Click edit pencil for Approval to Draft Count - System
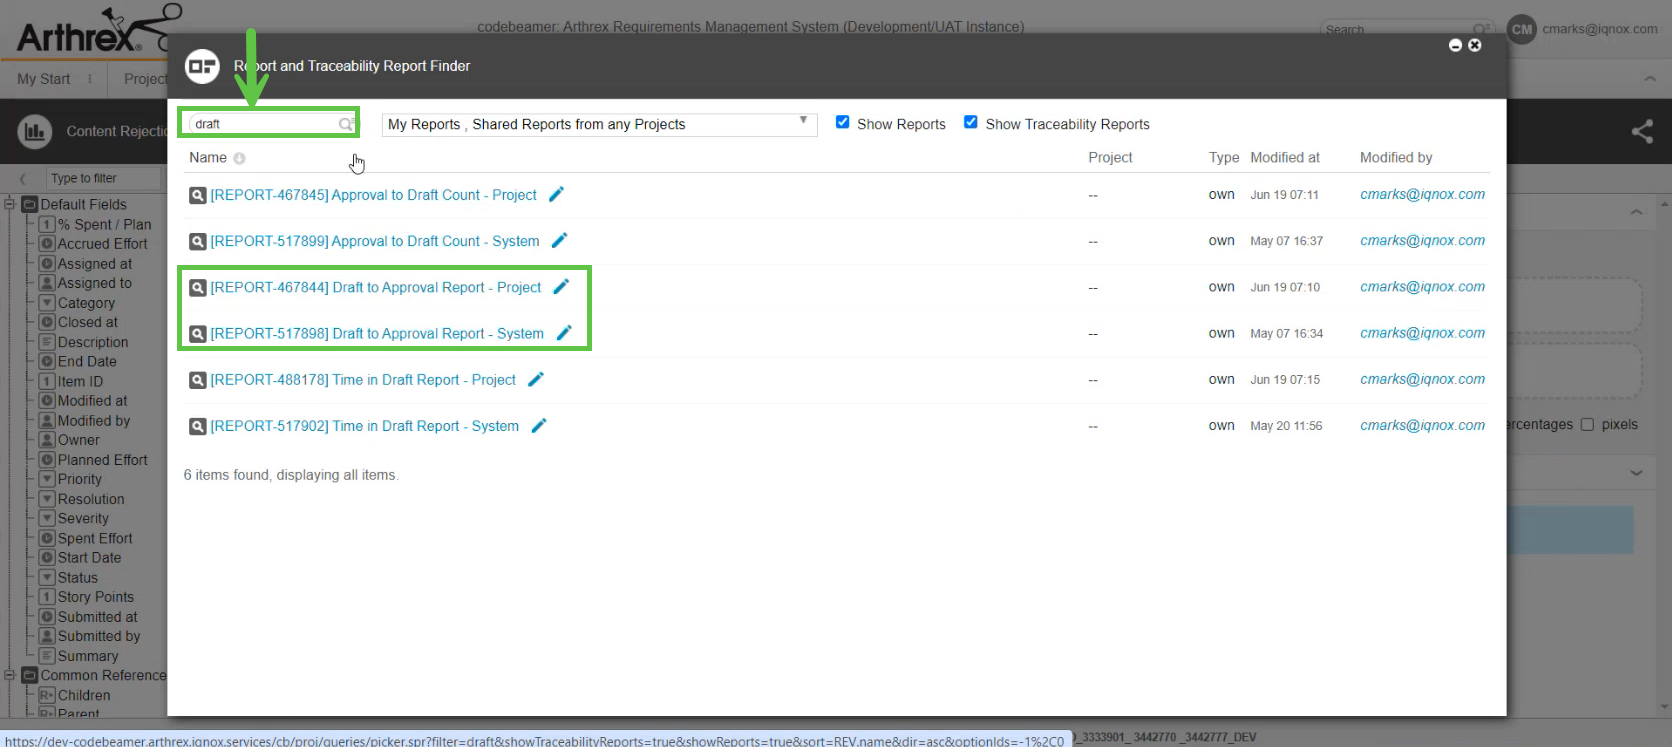This screenshot has width=1672, height=747. click(x=560, y=240)
